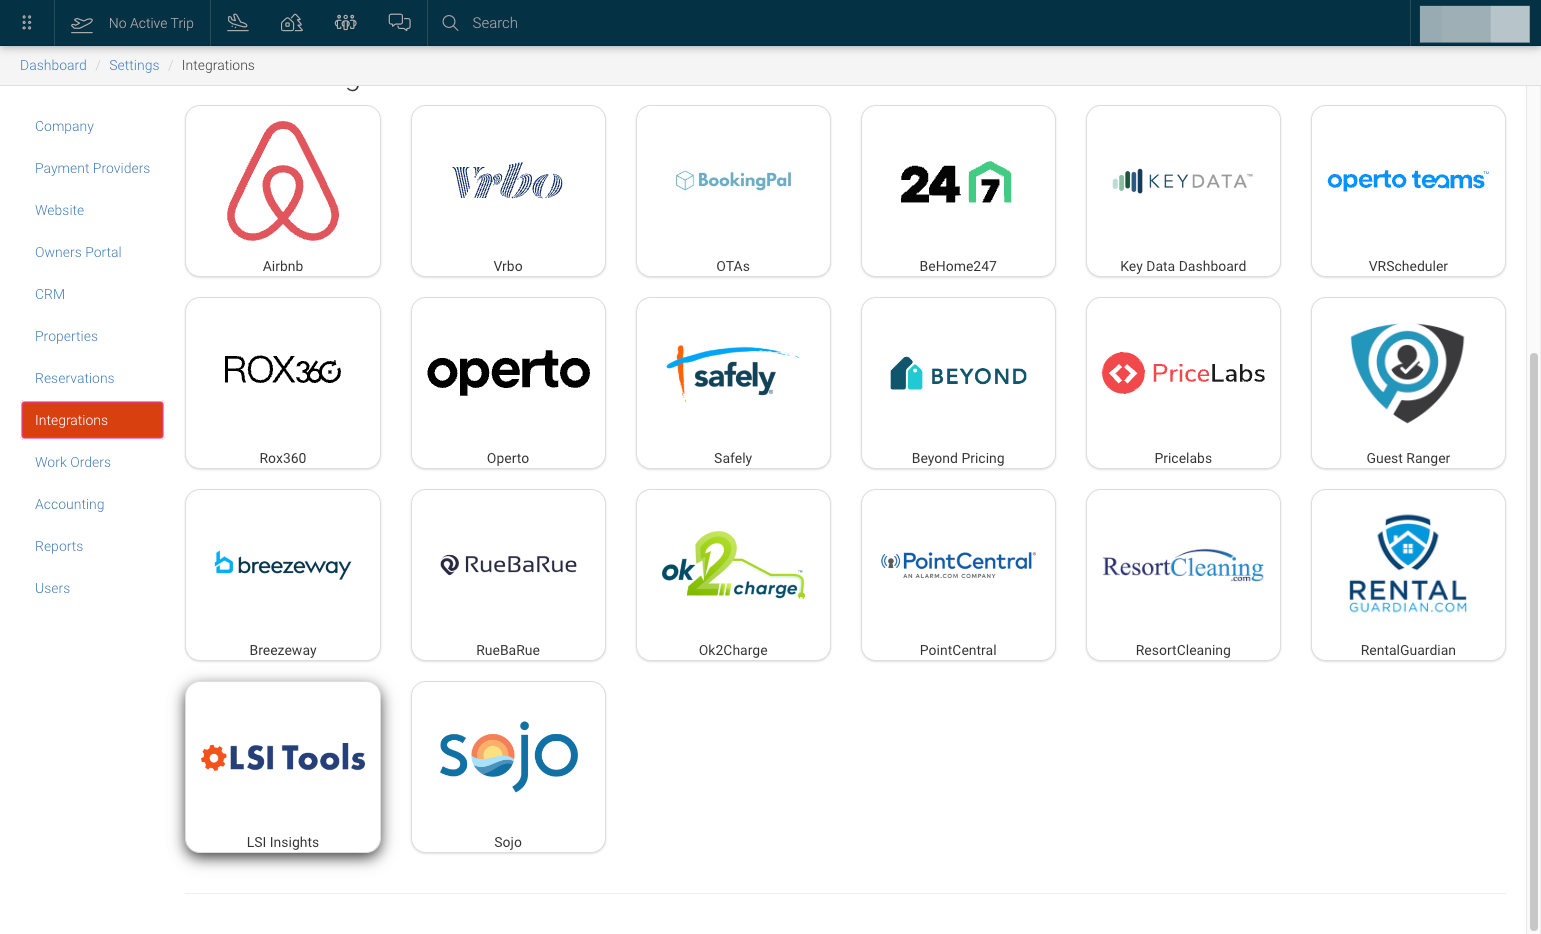Viewport: 1541px width, 934px height.
Task: Open Users settings in sidebar
Action: 52,588
